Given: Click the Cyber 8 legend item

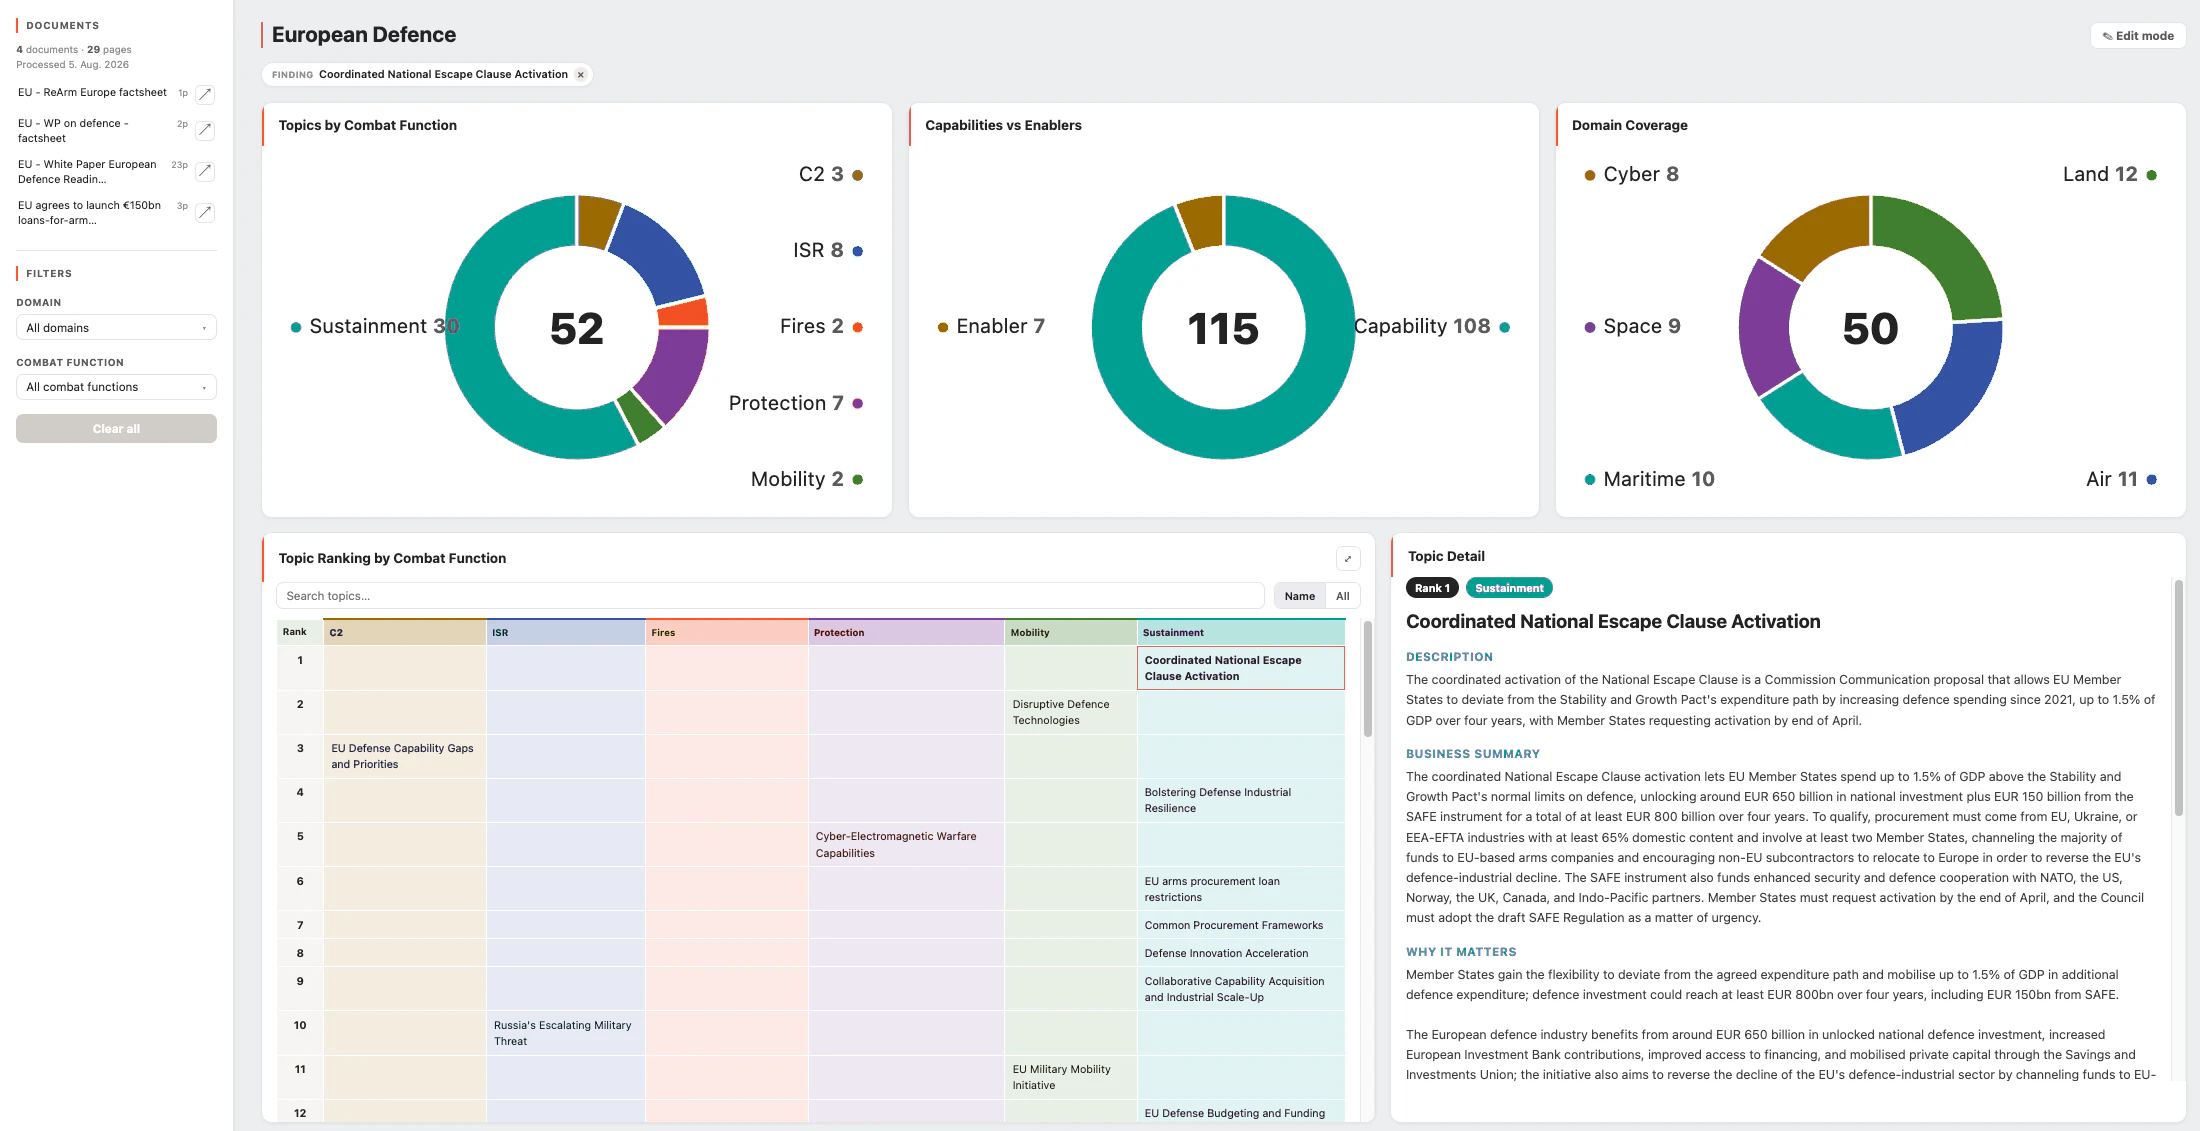Looking at the screenshot, I should [1631, 175].
